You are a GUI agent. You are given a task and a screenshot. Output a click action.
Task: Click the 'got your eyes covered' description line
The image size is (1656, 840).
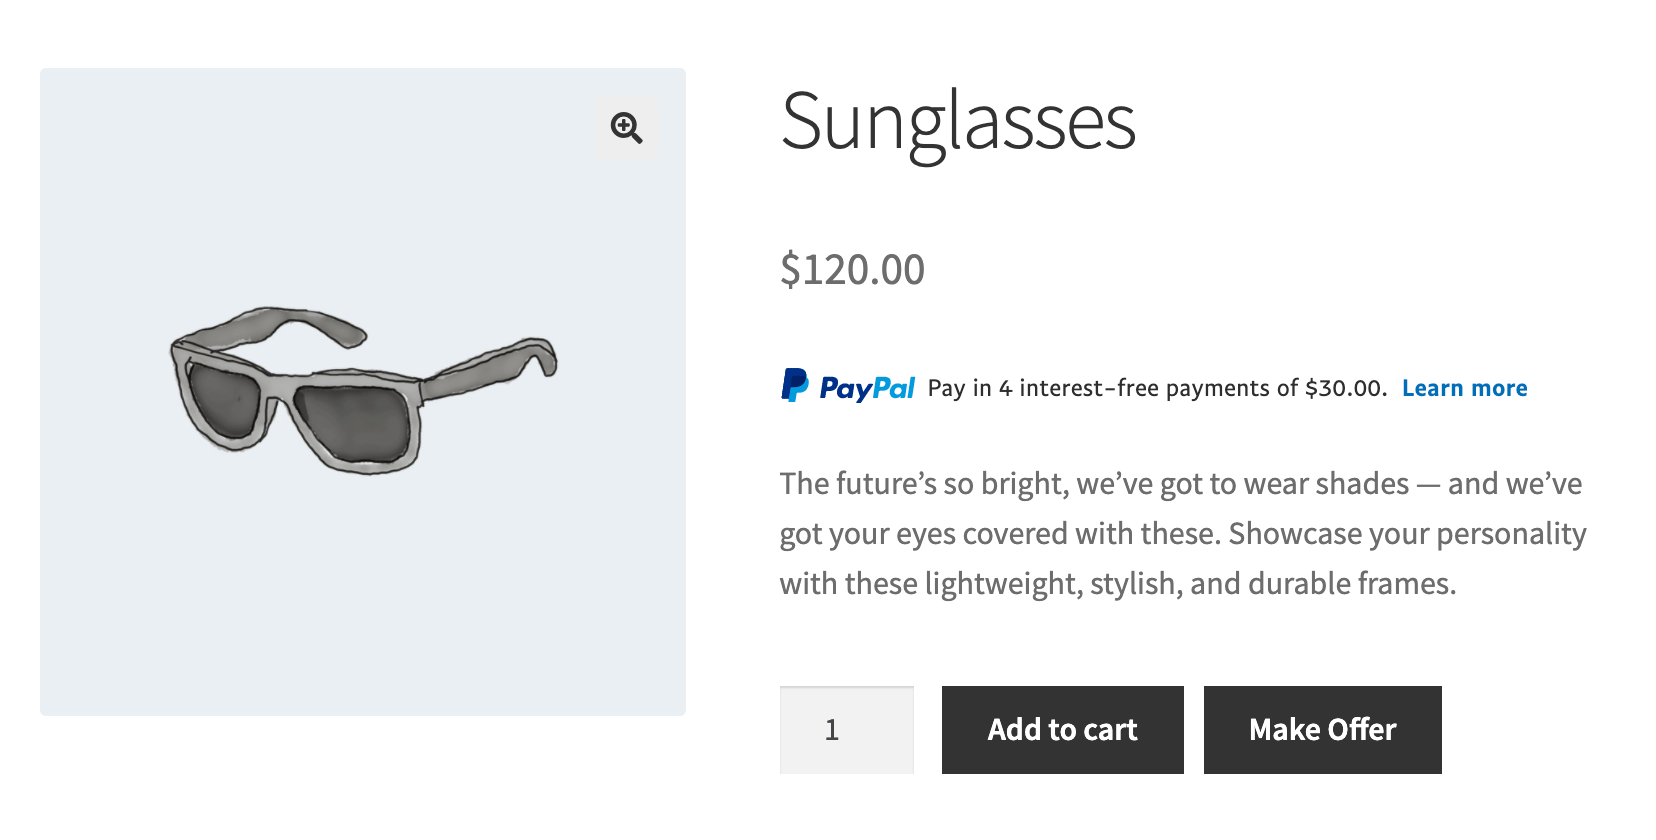[x=1182, y=534]
